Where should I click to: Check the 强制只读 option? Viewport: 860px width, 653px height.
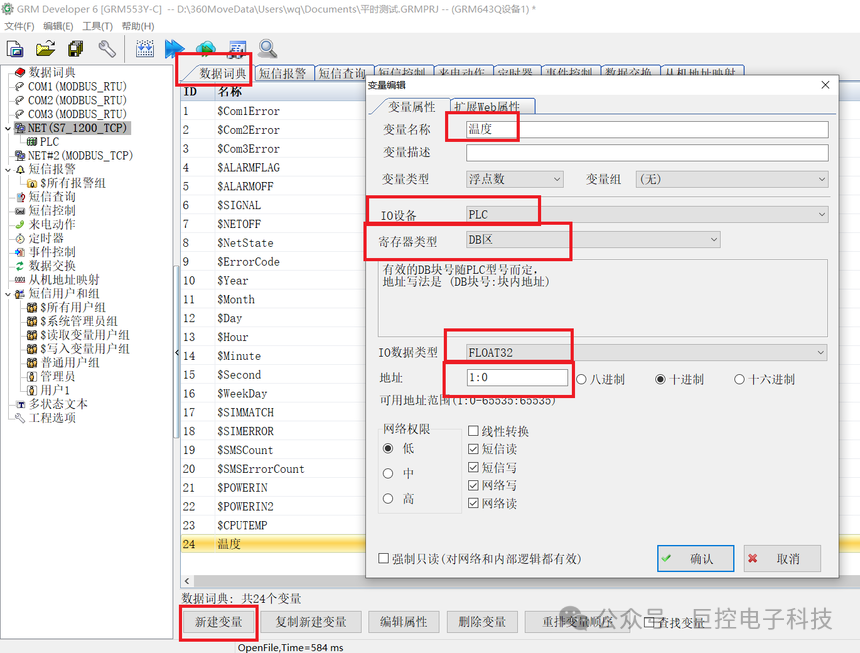point(383,558)
